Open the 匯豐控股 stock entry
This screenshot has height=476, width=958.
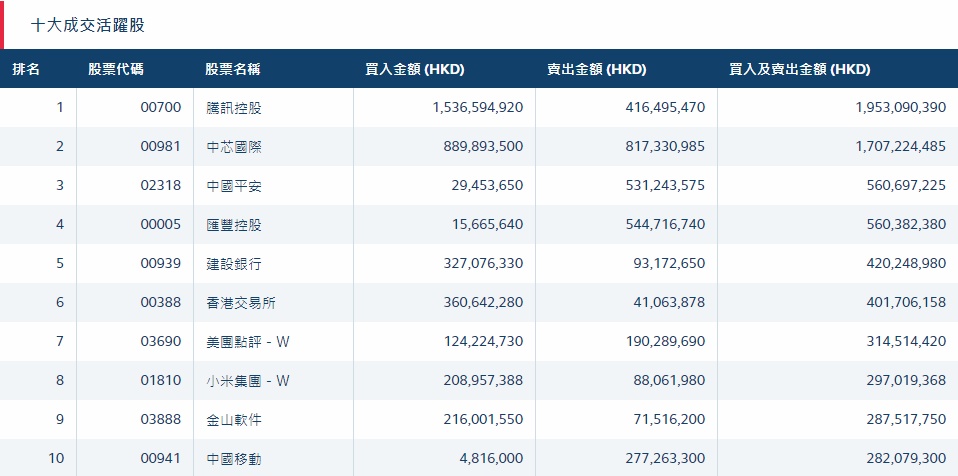click(234, 224)
